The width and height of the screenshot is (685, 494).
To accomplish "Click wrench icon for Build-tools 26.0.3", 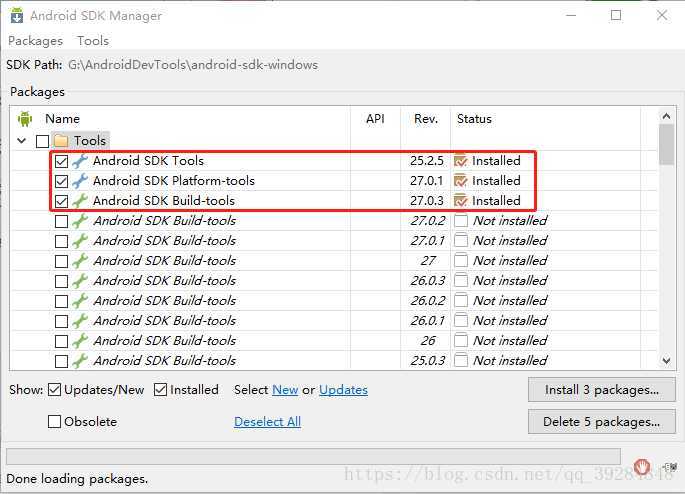I will [x=80, y=281].
